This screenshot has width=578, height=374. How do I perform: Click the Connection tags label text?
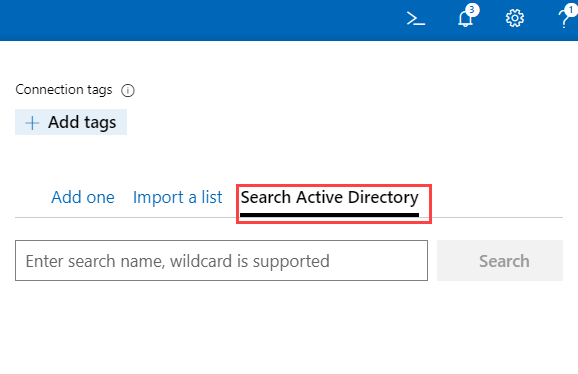64,90
